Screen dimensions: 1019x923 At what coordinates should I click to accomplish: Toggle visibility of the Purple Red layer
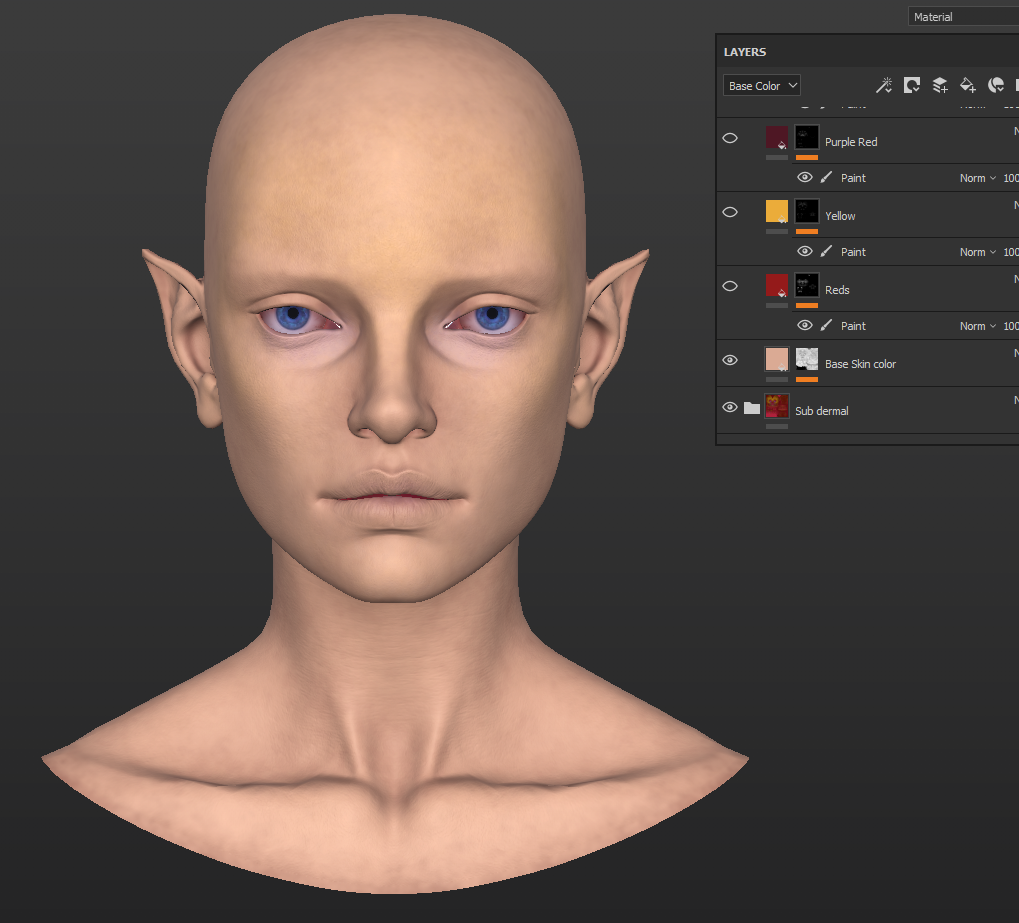coord(730,138)
